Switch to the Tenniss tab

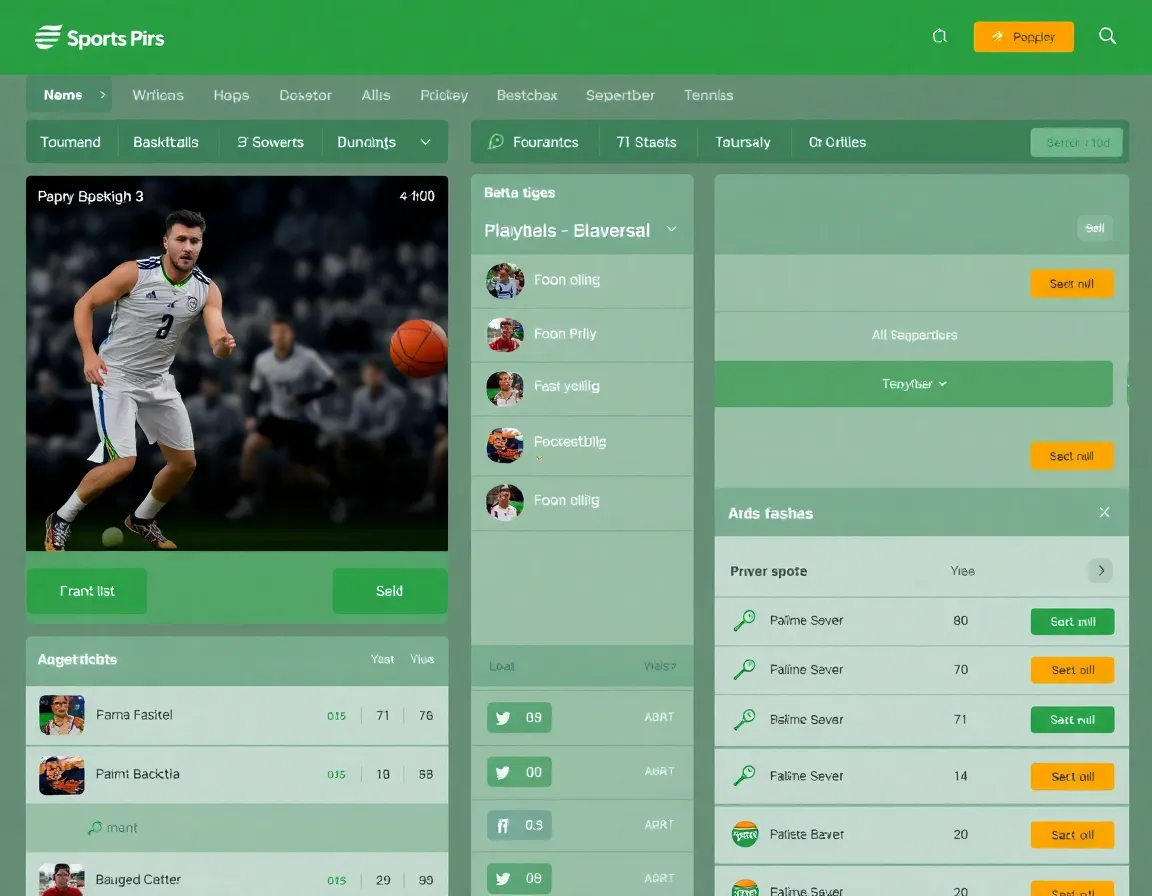pyautogui.click(x=708, y=95)
